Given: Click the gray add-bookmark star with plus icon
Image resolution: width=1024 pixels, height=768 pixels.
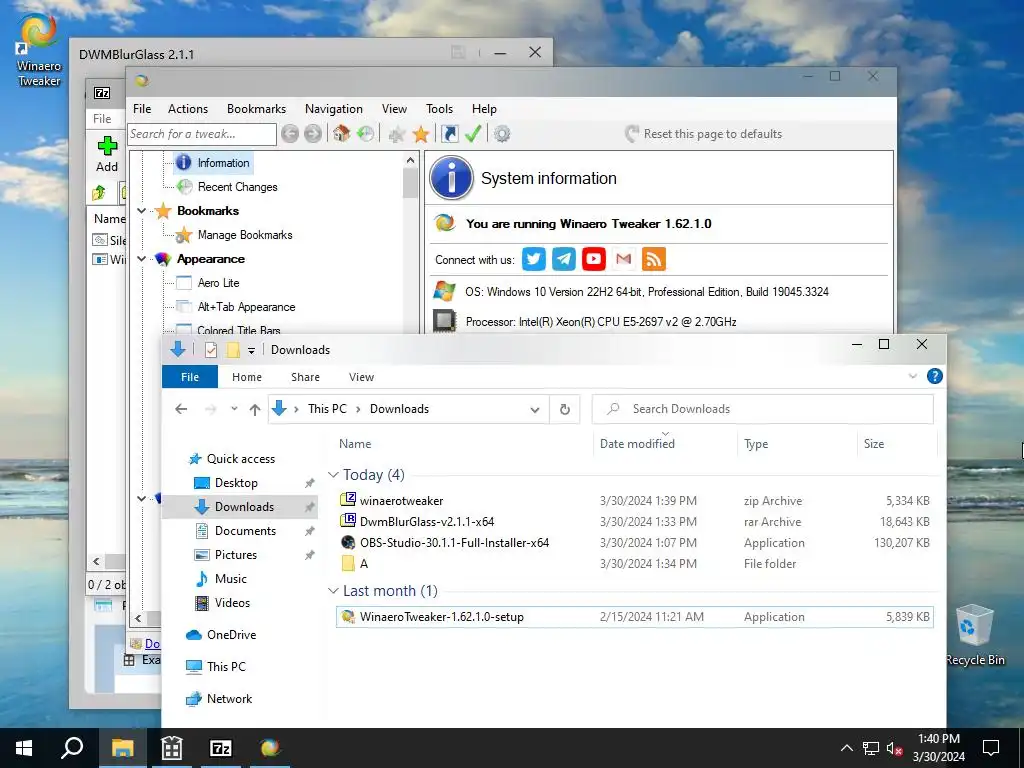Looking at the screenshot, I should point(396,135).
